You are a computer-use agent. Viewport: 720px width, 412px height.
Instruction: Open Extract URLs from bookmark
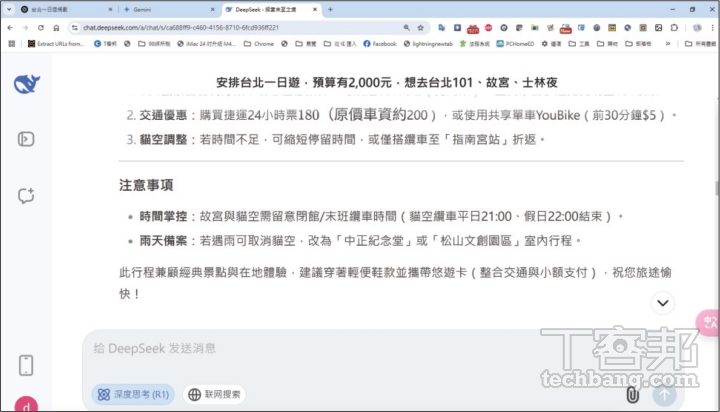pyautogui.click(x=56, y=44)
